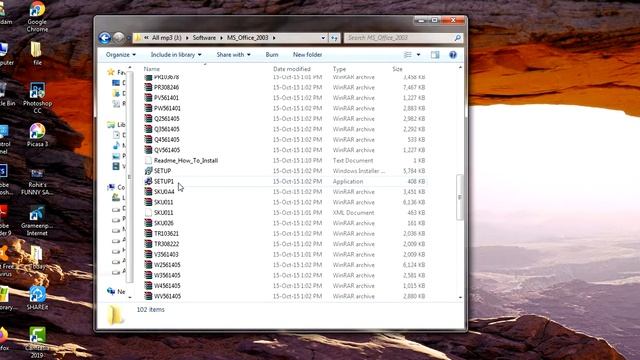640x360 pixels.
Task: Select the file named V3561403
Action: coord(166,254)
